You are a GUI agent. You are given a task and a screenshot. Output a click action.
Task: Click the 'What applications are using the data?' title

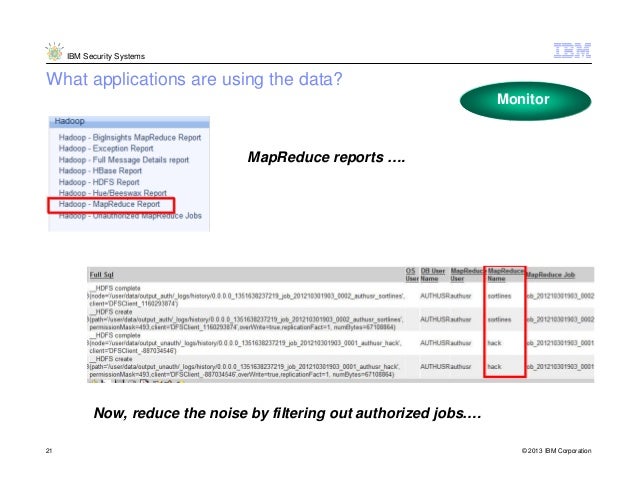[194, 79]
